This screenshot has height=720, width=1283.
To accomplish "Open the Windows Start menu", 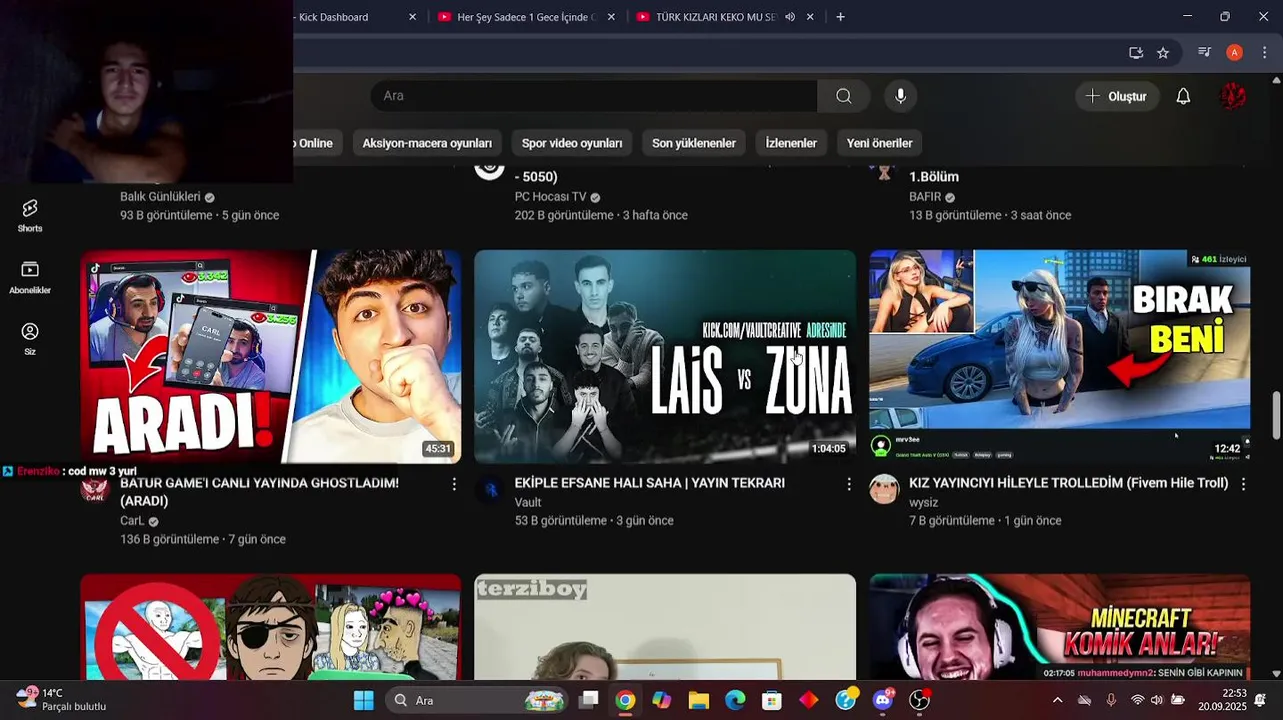I will coord(363,700).
